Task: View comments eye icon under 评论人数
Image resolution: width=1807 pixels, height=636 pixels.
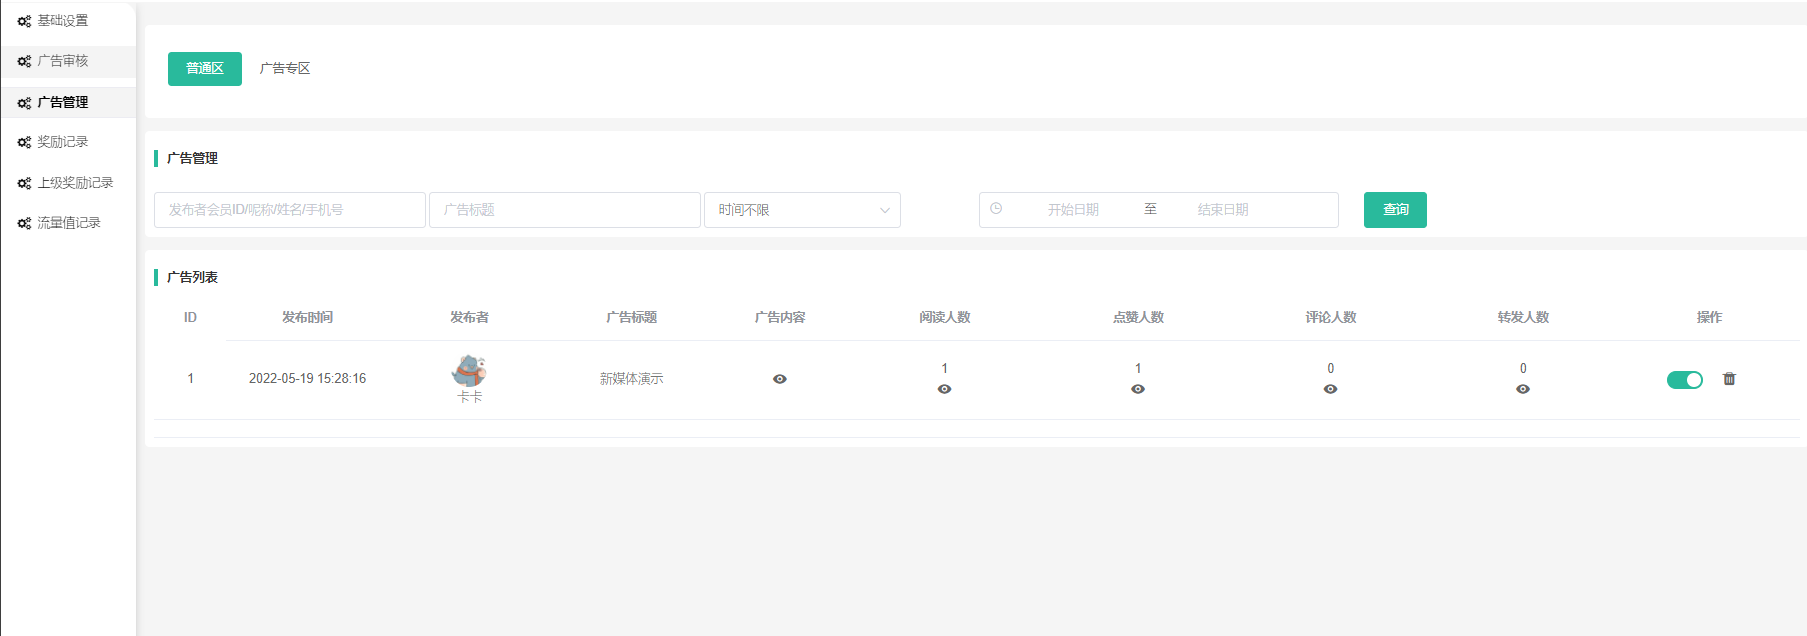Action: tap(1330, 389)
